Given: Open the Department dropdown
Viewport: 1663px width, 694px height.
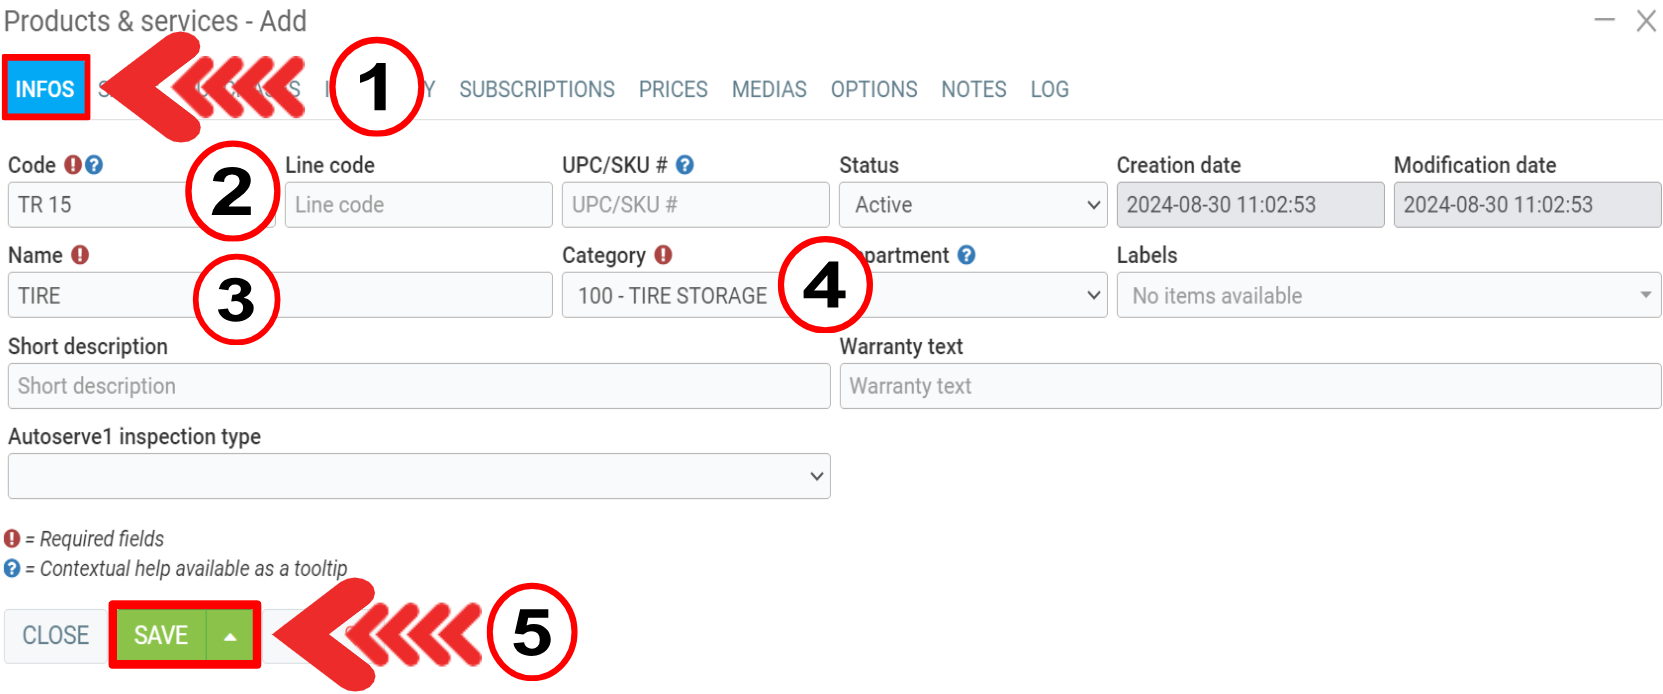Looking at the screenshot, I should [x=1000, y=296].
